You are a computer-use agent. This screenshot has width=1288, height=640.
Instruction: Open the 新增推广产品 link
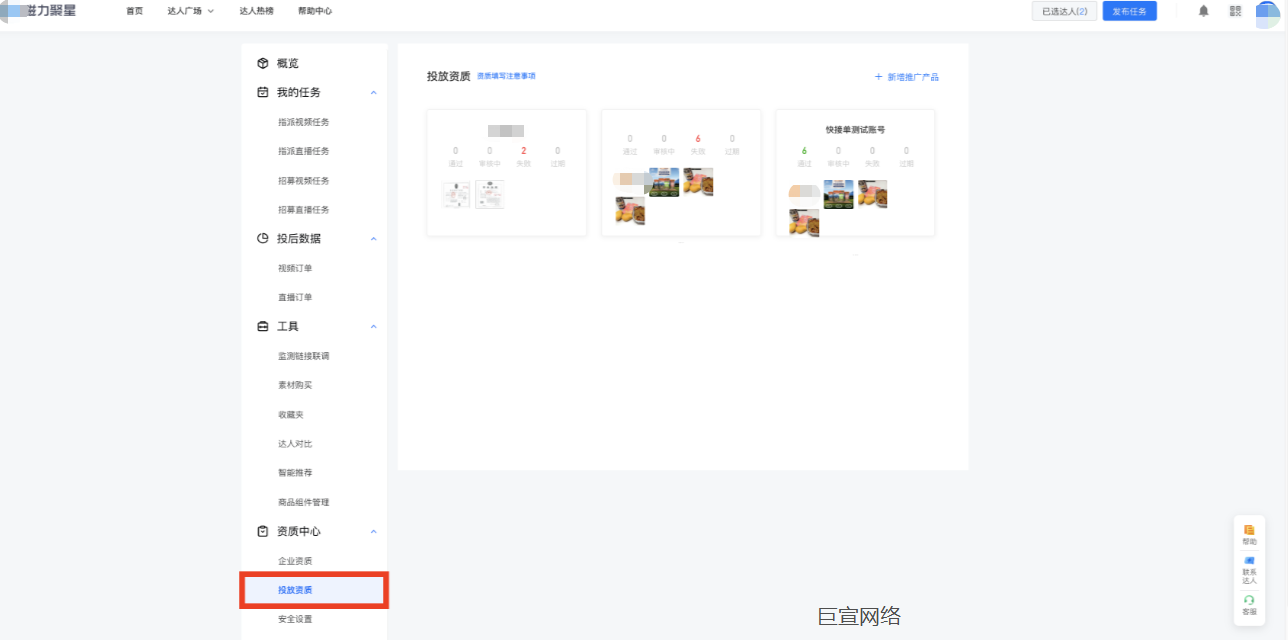(907, 76)
